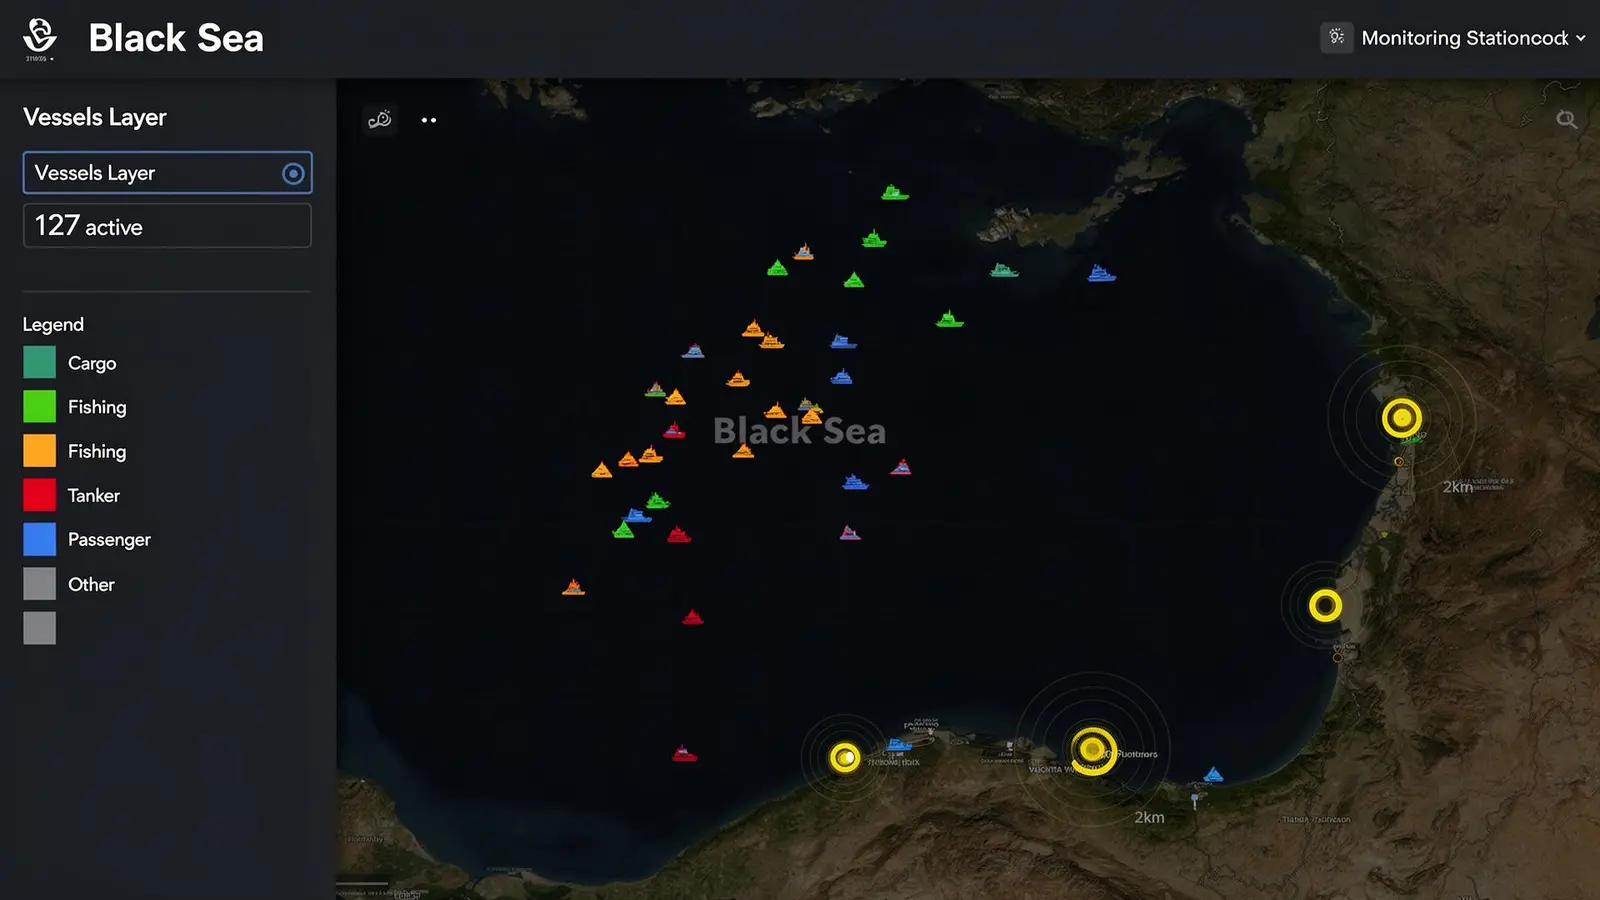Click the Passenger legend label
This screenshot has height=900, width=1600.
click(109, 539)
